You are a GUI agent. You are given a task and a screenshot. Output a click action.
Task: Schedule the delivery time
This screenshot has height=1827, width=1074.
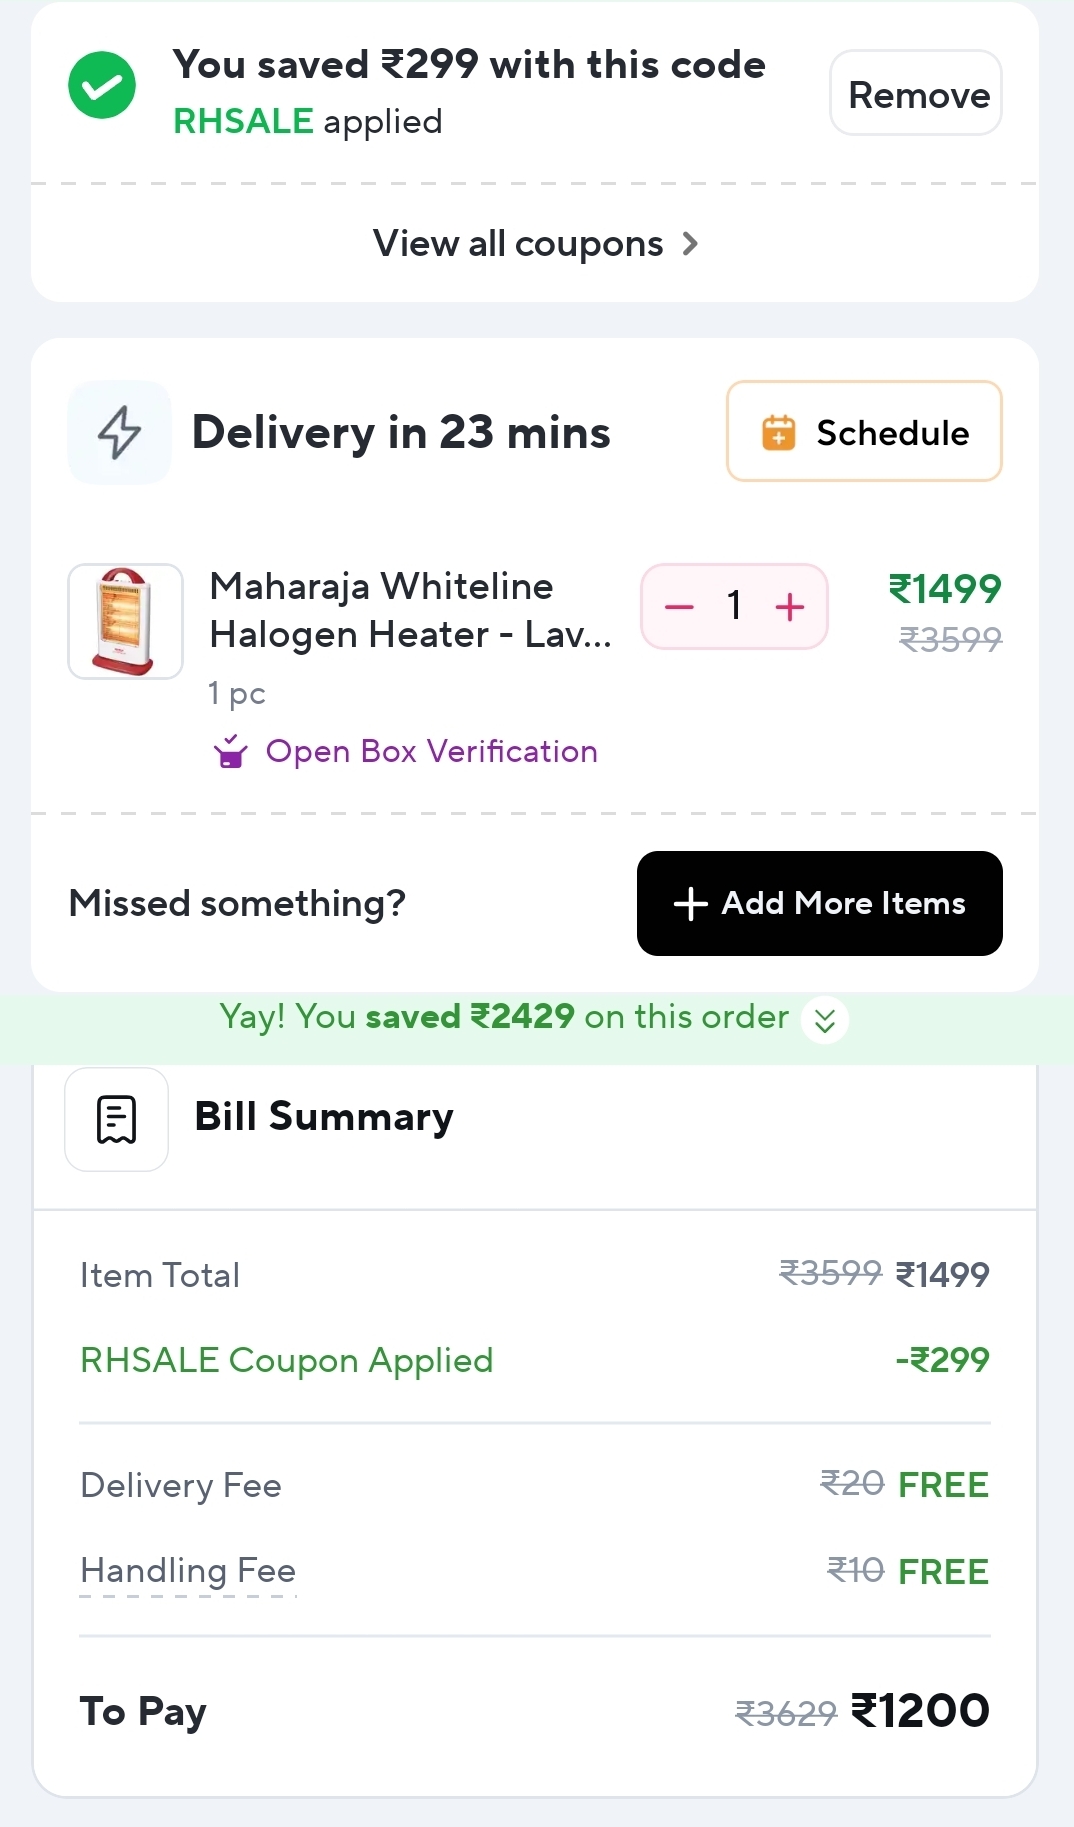tap(865, 432)
